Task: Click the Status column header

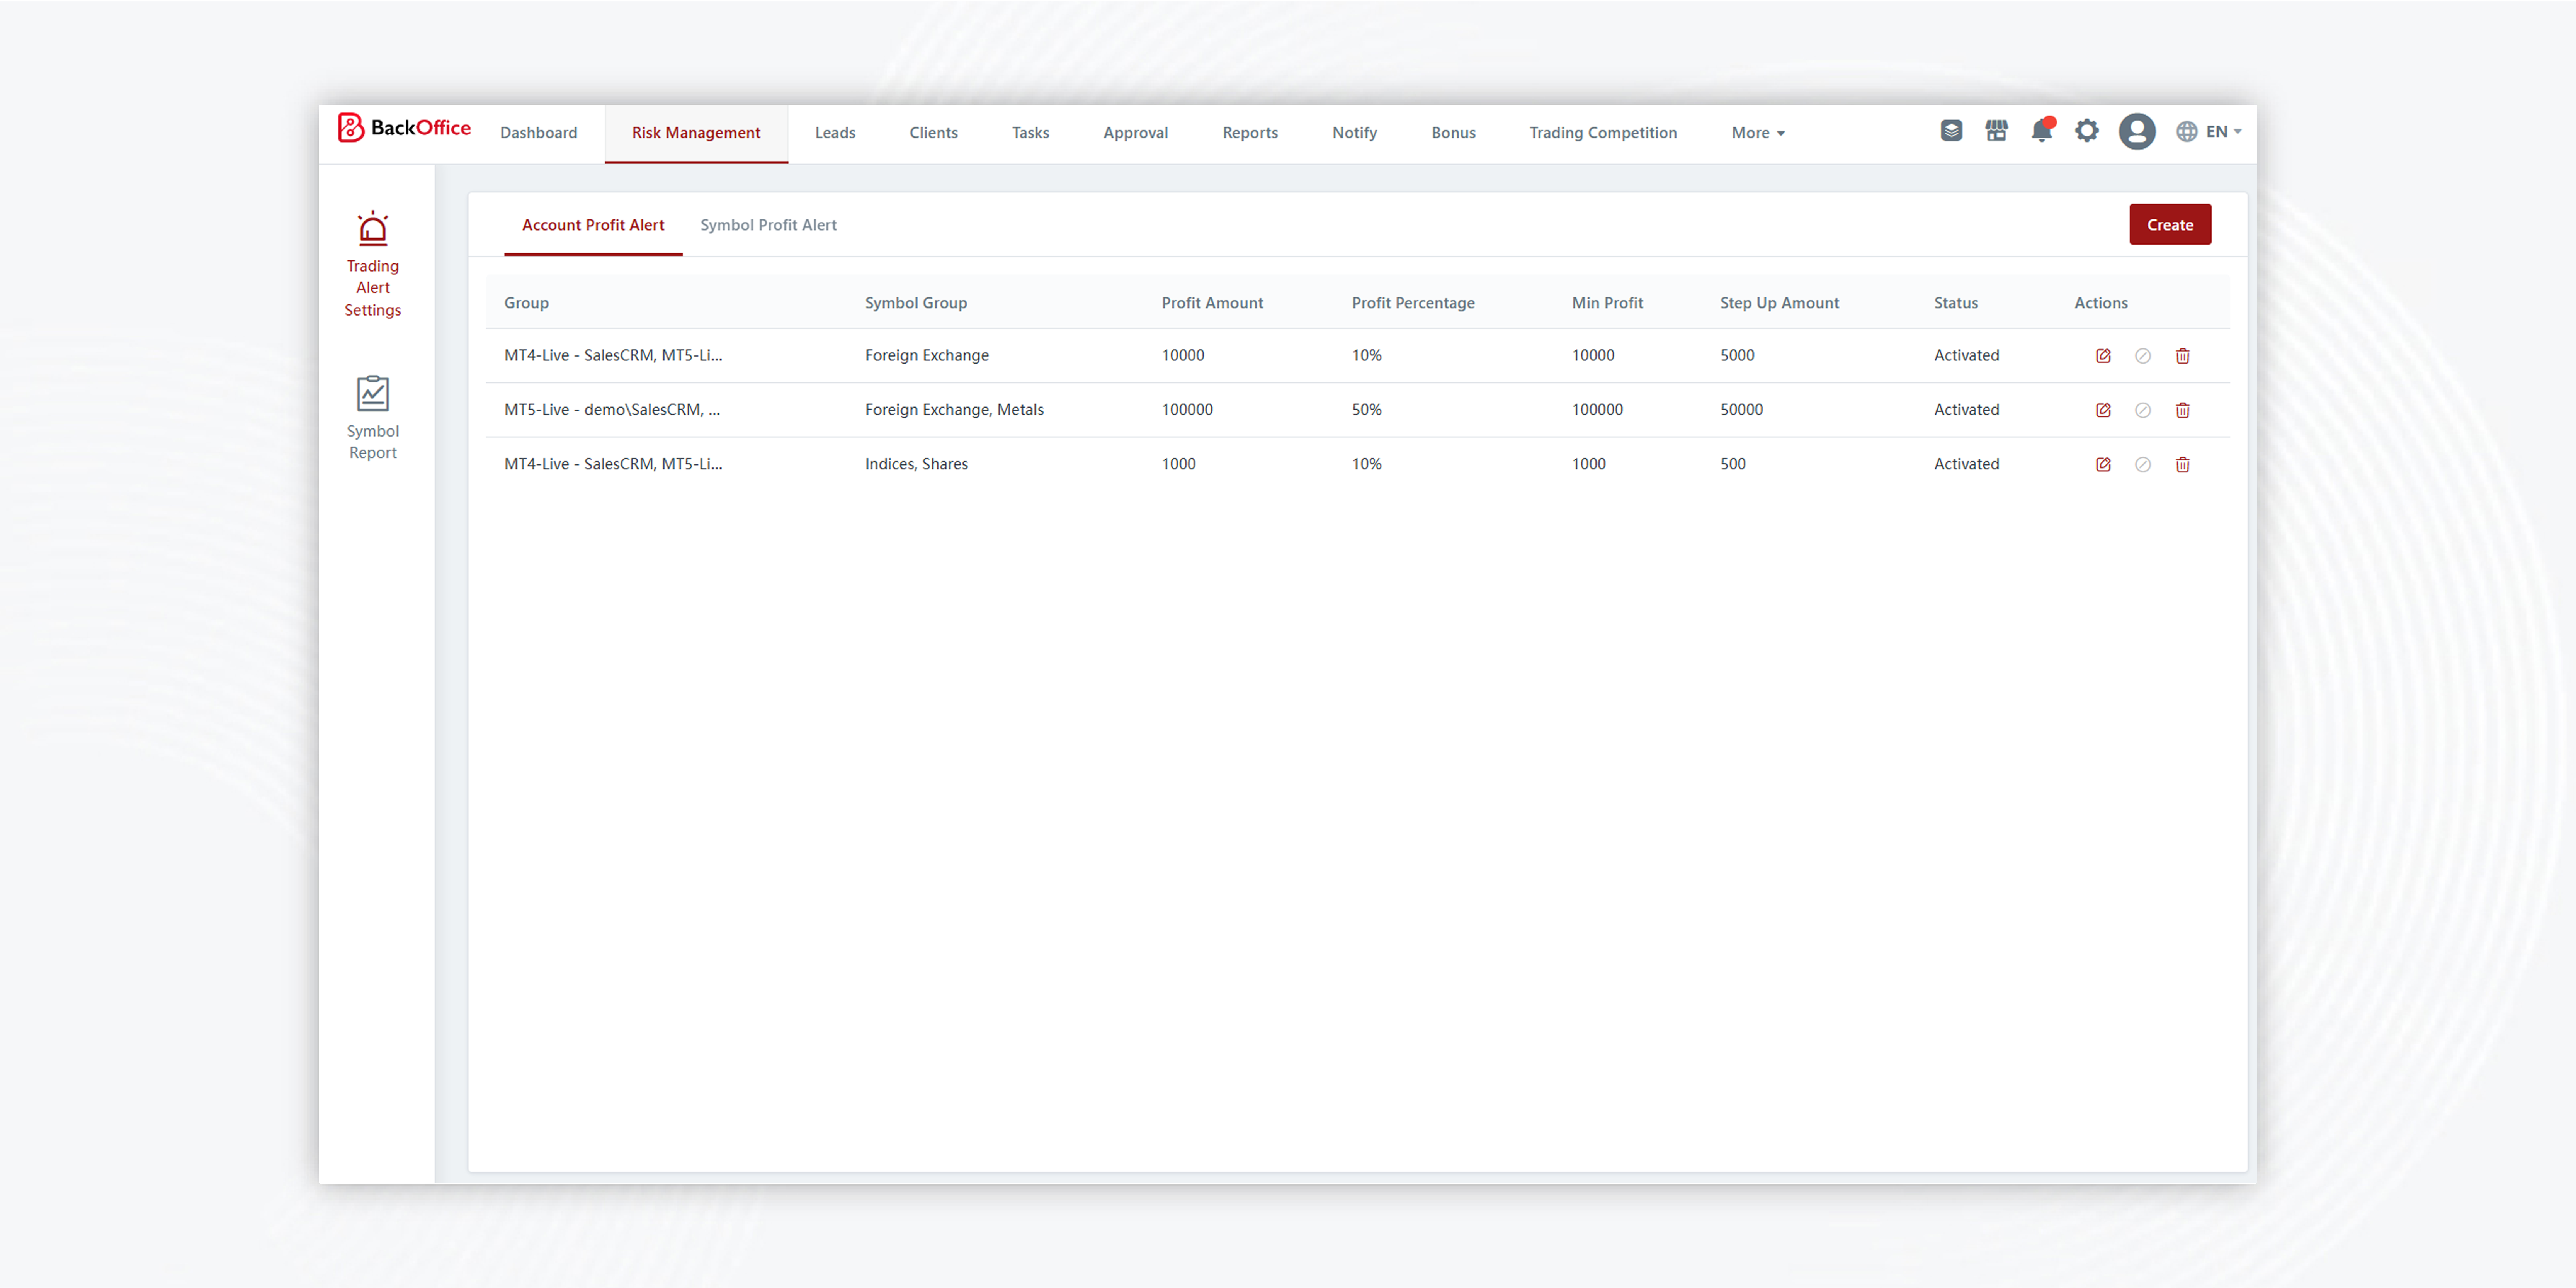Action: (x=1956, y=303)
